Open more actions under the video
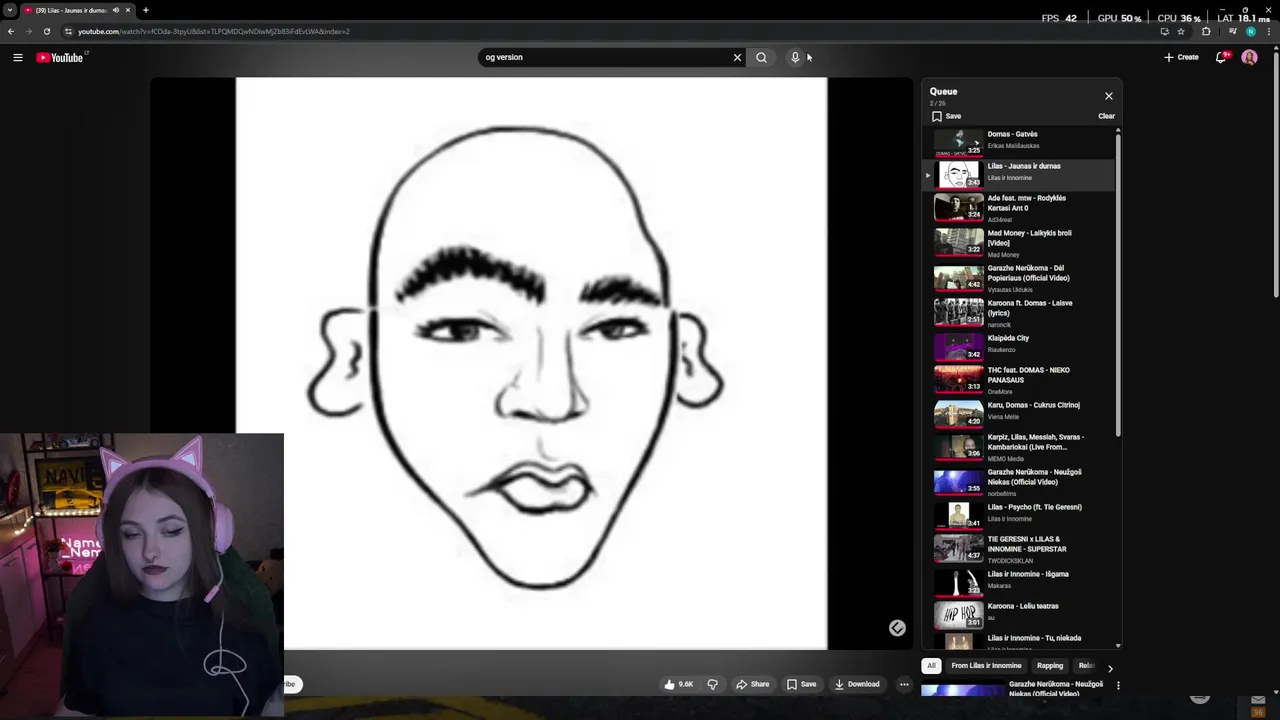The width and height of the screenshot is (1280, 720). click(904, 684)
